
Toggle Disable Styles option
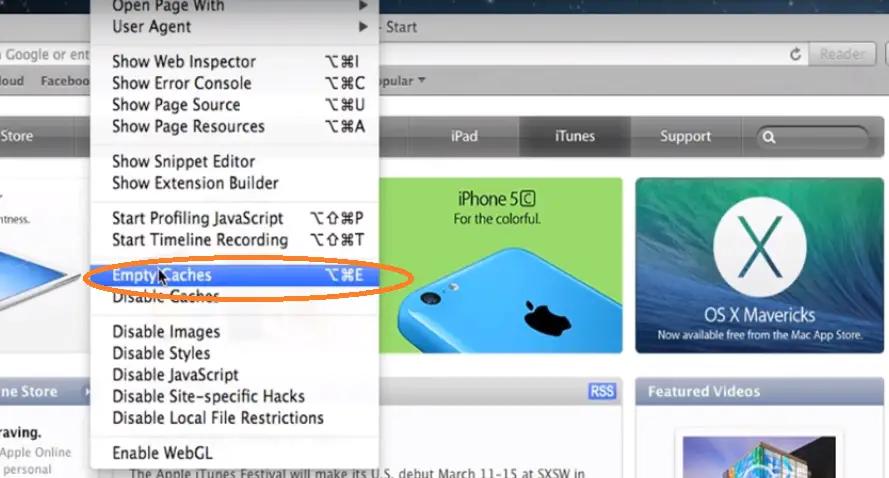pos(235,353)
